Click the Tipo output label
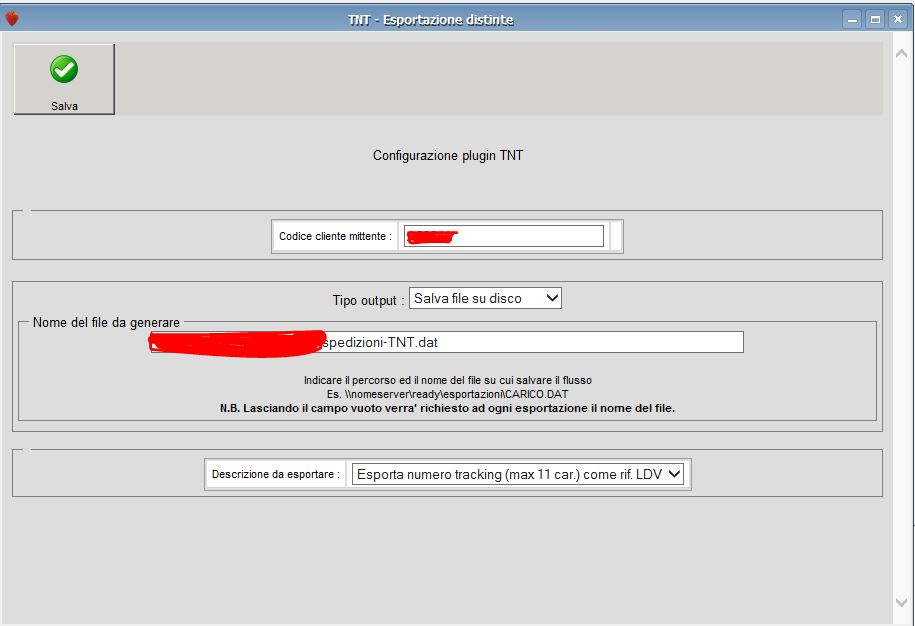This screenshot has height=626, width=915. pyautogui.click(x=368, y=300)
